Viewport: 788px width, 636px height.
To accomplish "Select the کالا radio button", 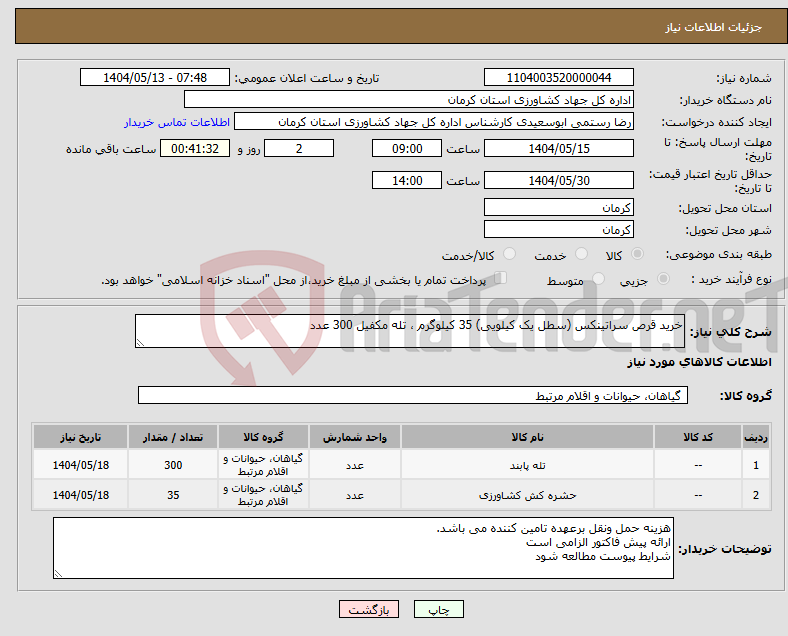I will 637,254.
